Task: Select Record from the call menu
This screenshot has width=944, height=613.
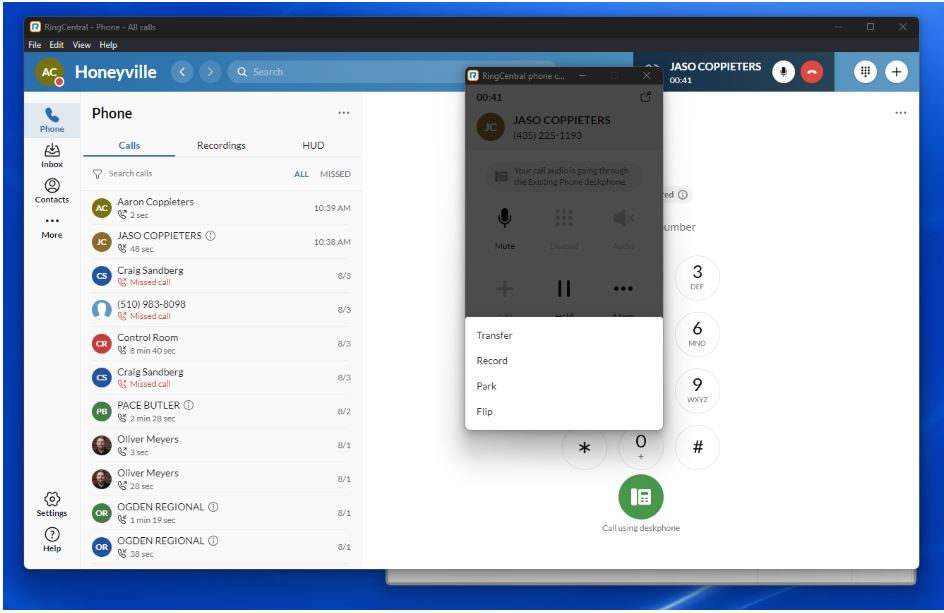Action: 564,361
